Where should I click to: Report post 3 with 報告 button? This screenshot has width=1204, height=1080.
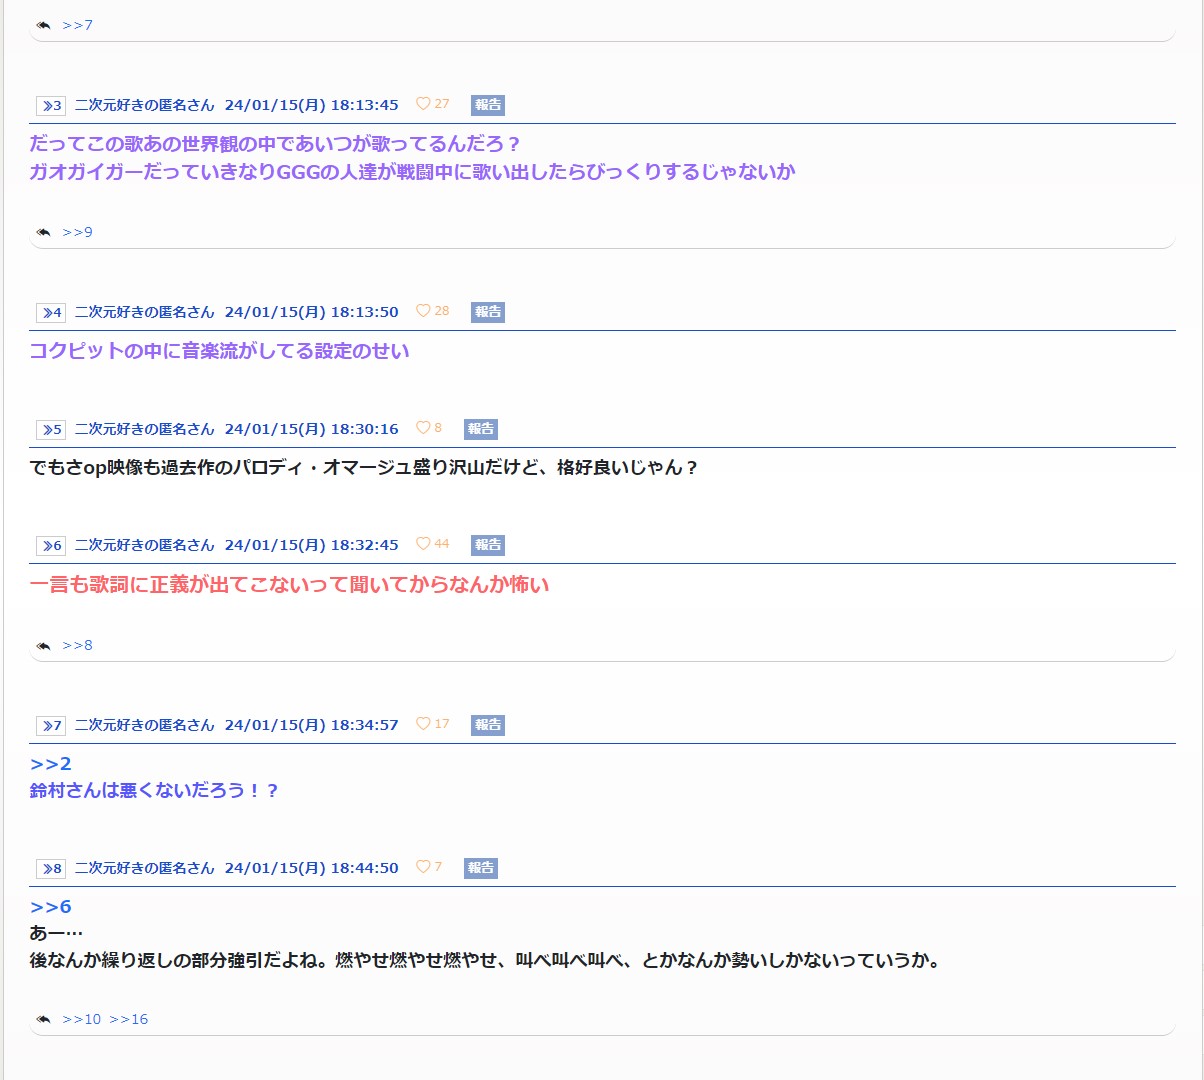click(488, 105)
